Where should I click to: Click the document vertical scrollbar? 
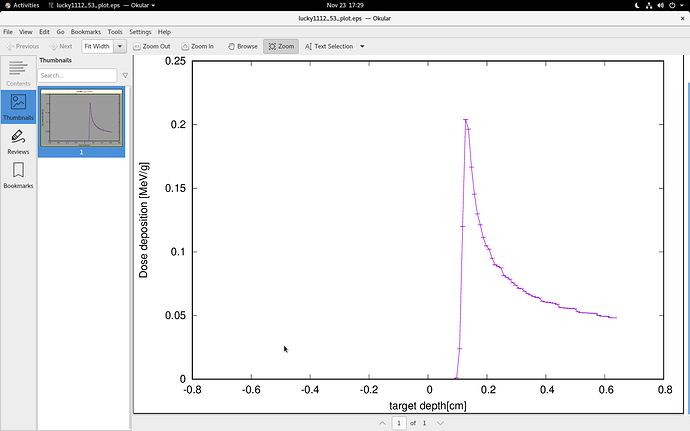(688, 249)
